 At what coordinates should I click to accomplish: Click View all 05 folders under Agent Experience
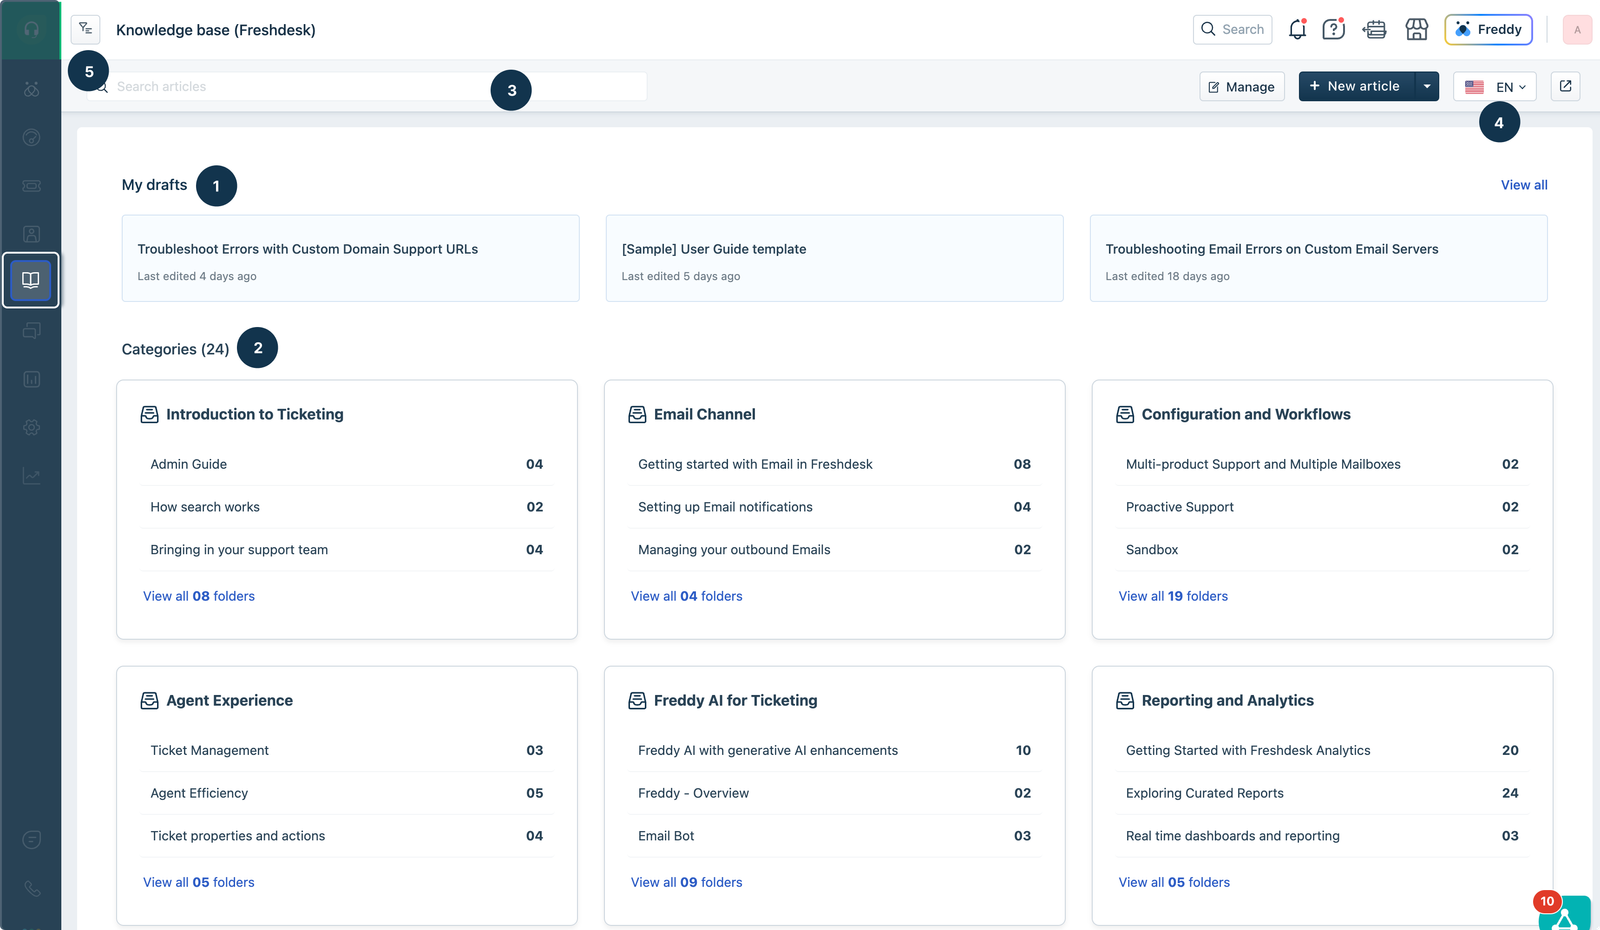point(199,882)
